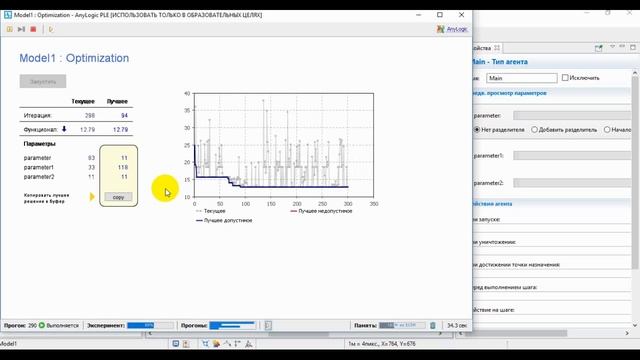Click the При запуске code field
Image resolution: width=640 pixels, height=360 pixels.
pos(551,227)
